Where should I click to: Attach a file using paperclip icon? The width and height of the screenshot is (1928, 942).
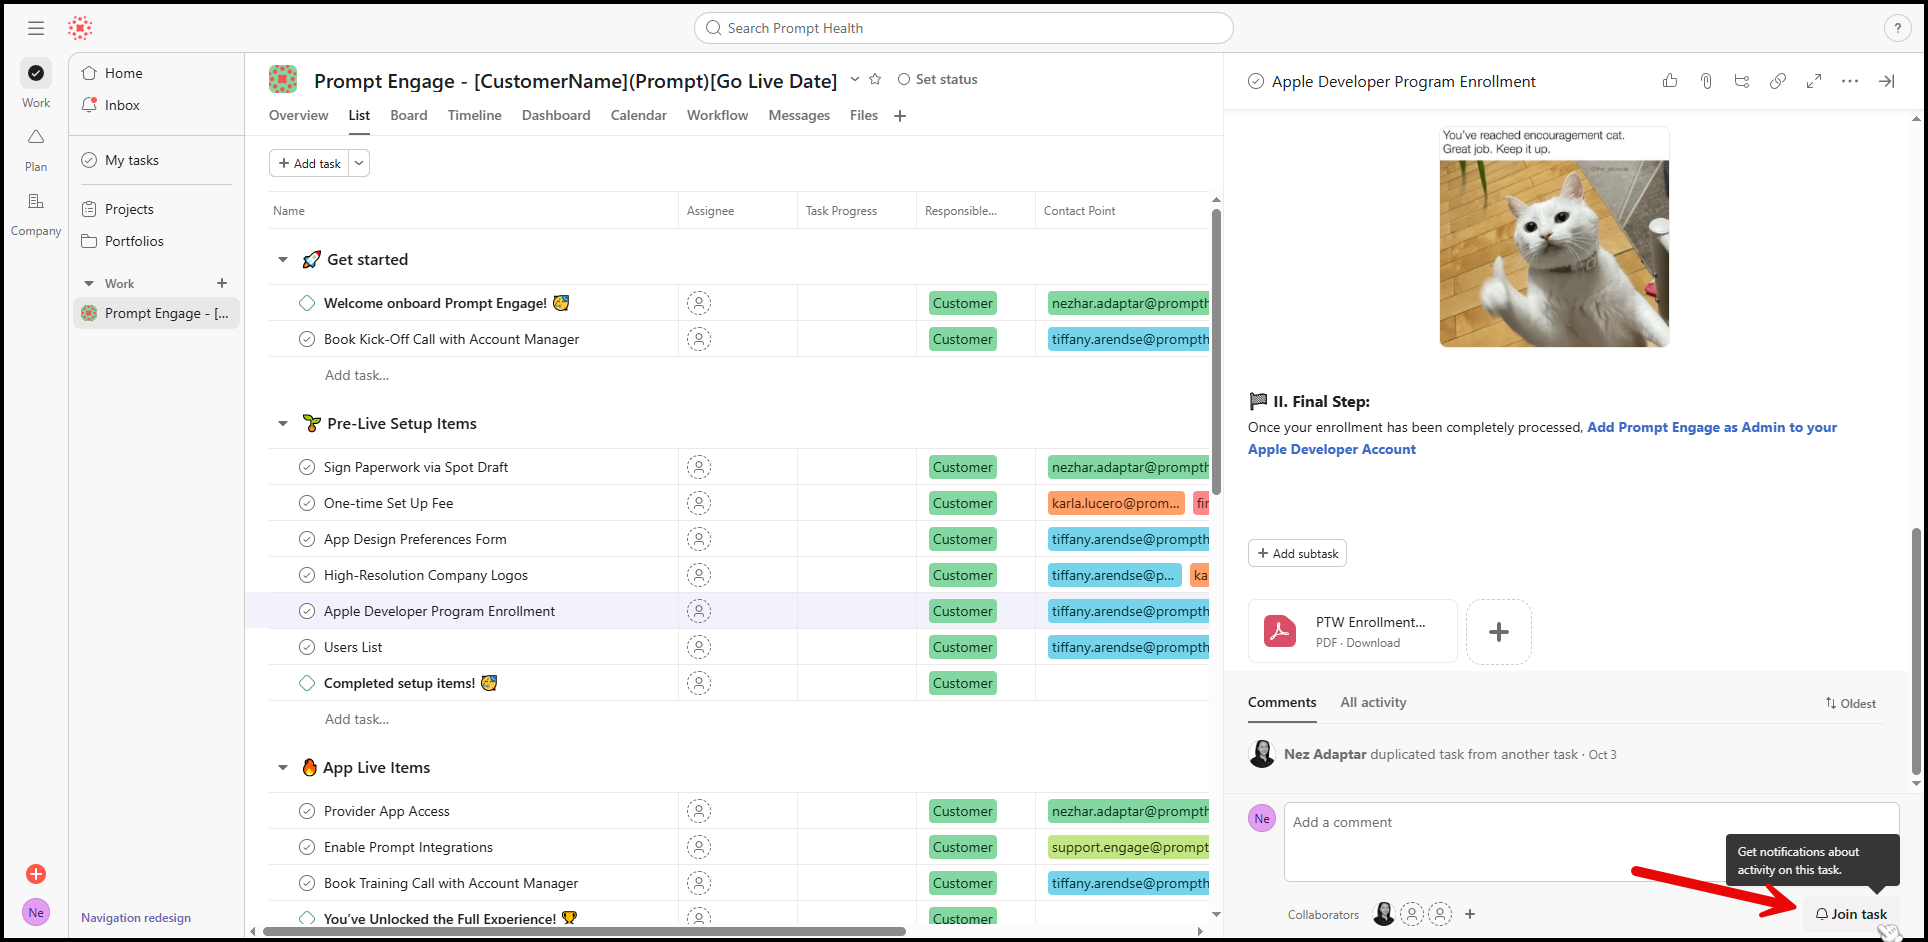coord(1706,81)
